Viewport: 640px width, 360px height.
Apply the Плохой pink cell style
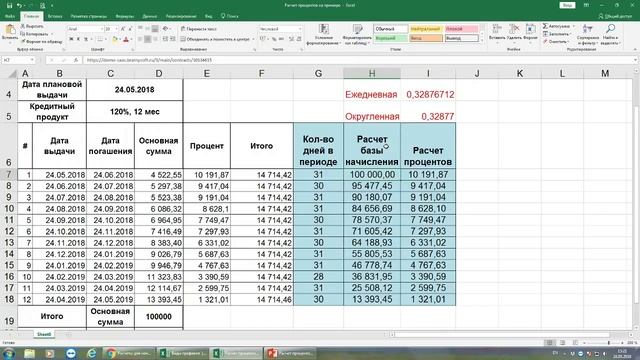point(461,29)
